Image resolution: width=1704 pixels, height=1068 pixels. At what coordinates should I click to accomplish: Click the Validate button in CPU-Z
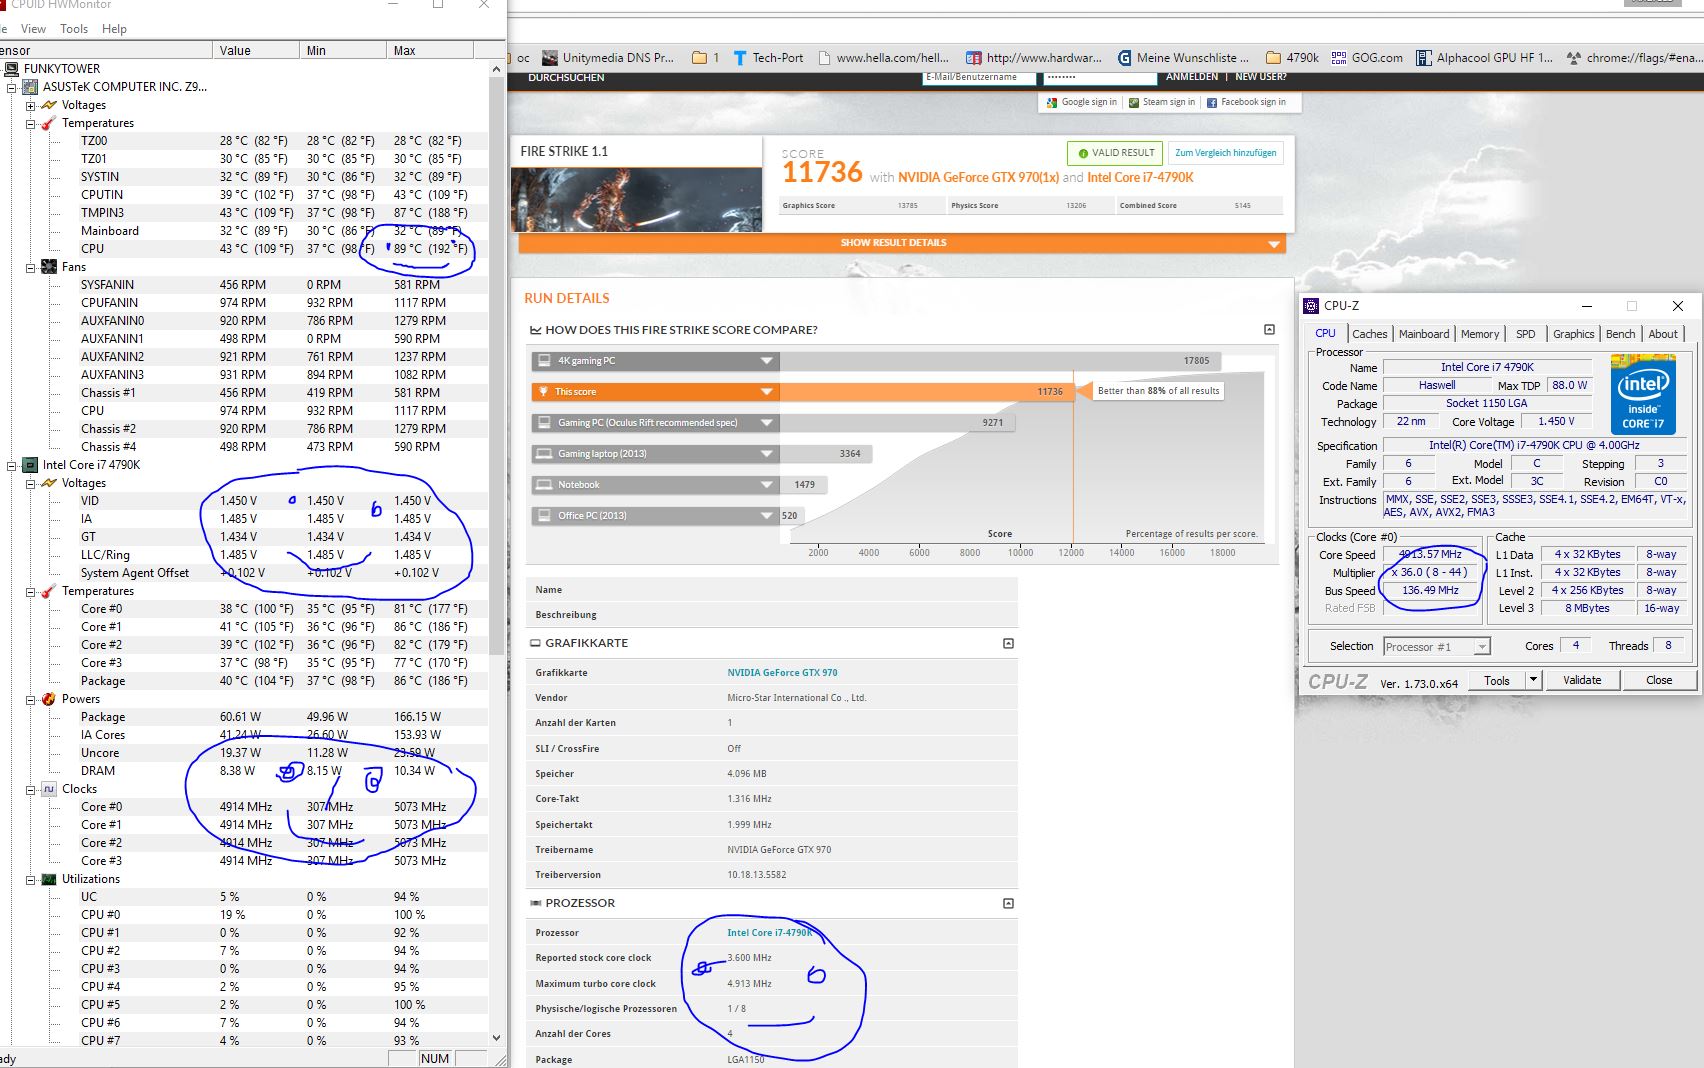click(x=1581, y=680)
